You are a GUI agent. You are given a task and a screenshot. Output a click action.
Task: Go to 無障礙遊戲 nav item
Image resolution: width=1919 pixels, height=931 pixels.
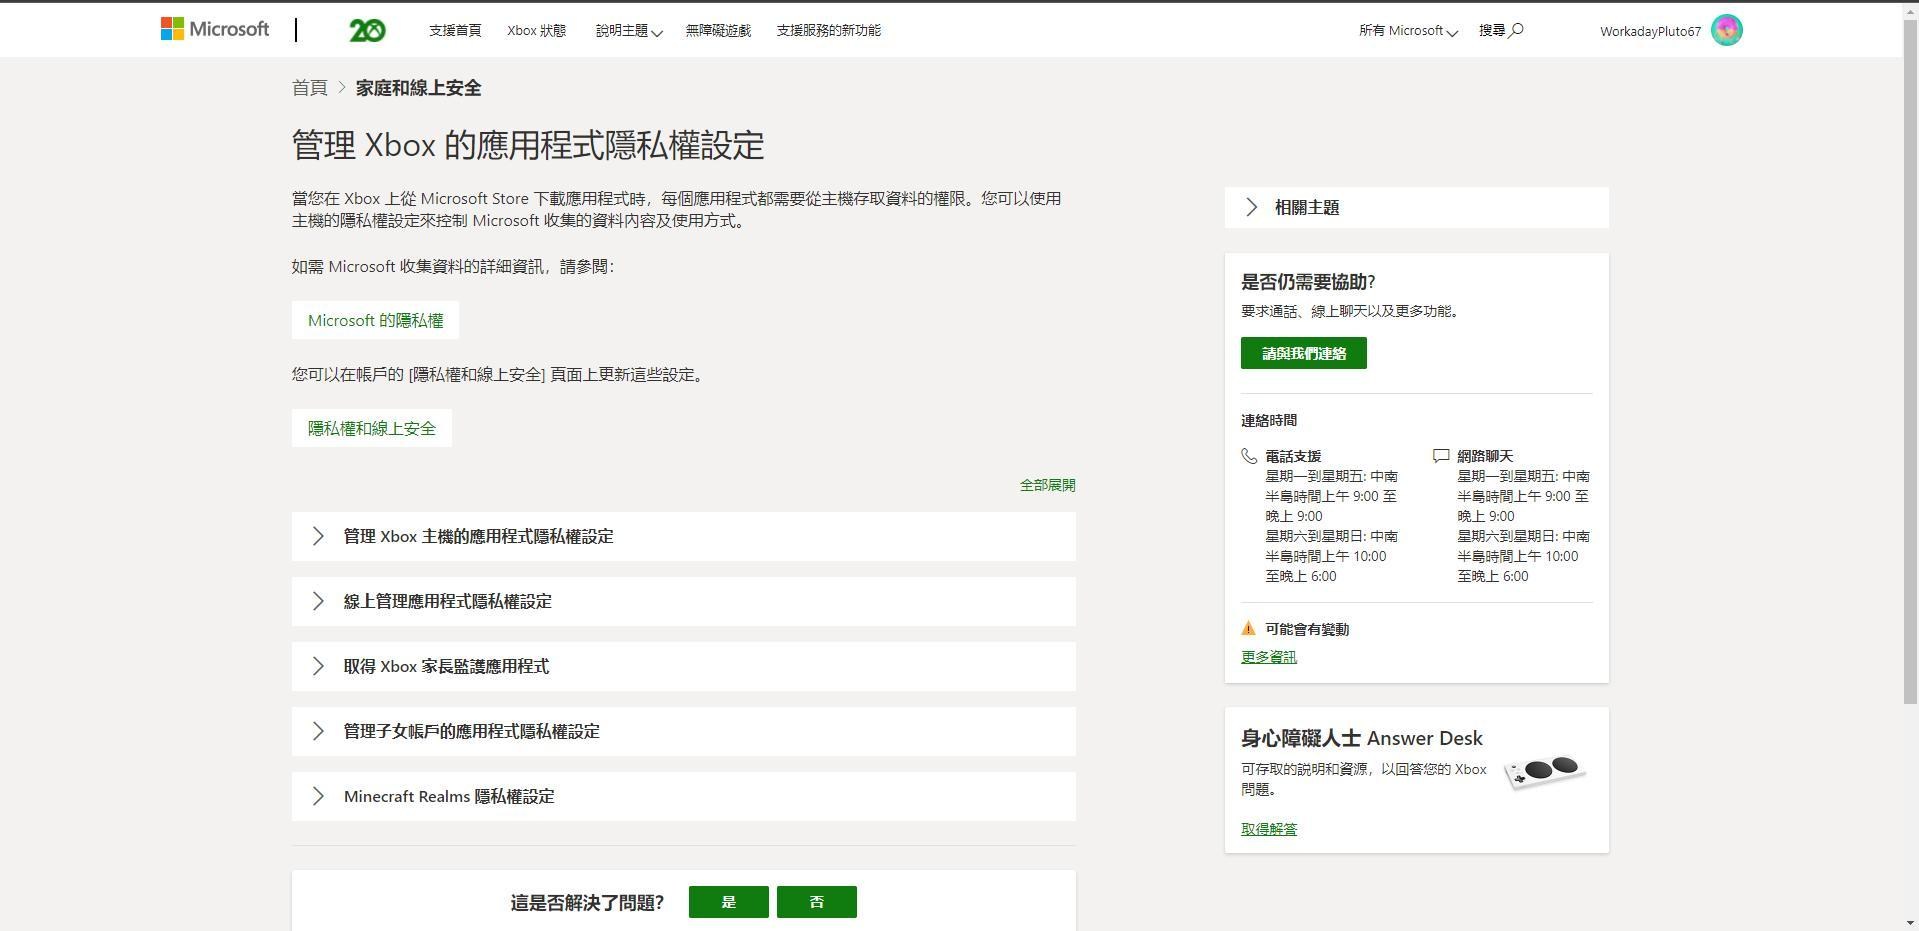coord(718,30)
